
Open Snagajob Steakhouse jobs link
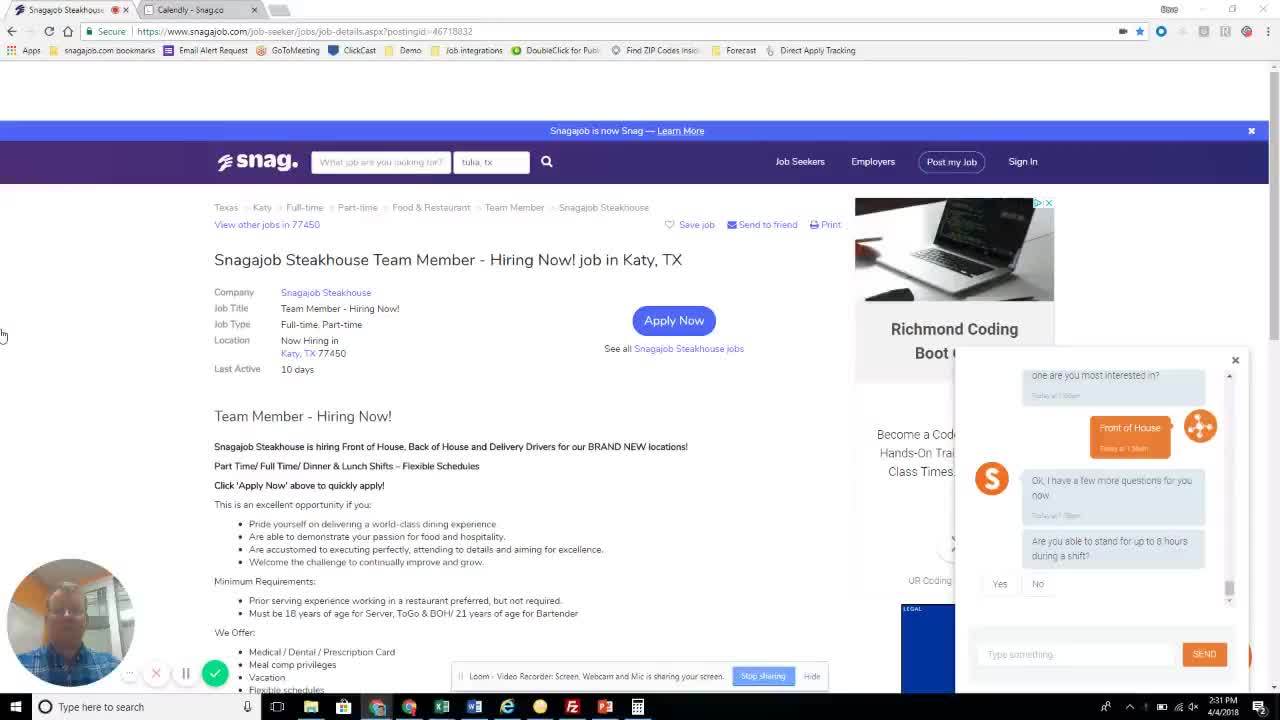(689, 349)
